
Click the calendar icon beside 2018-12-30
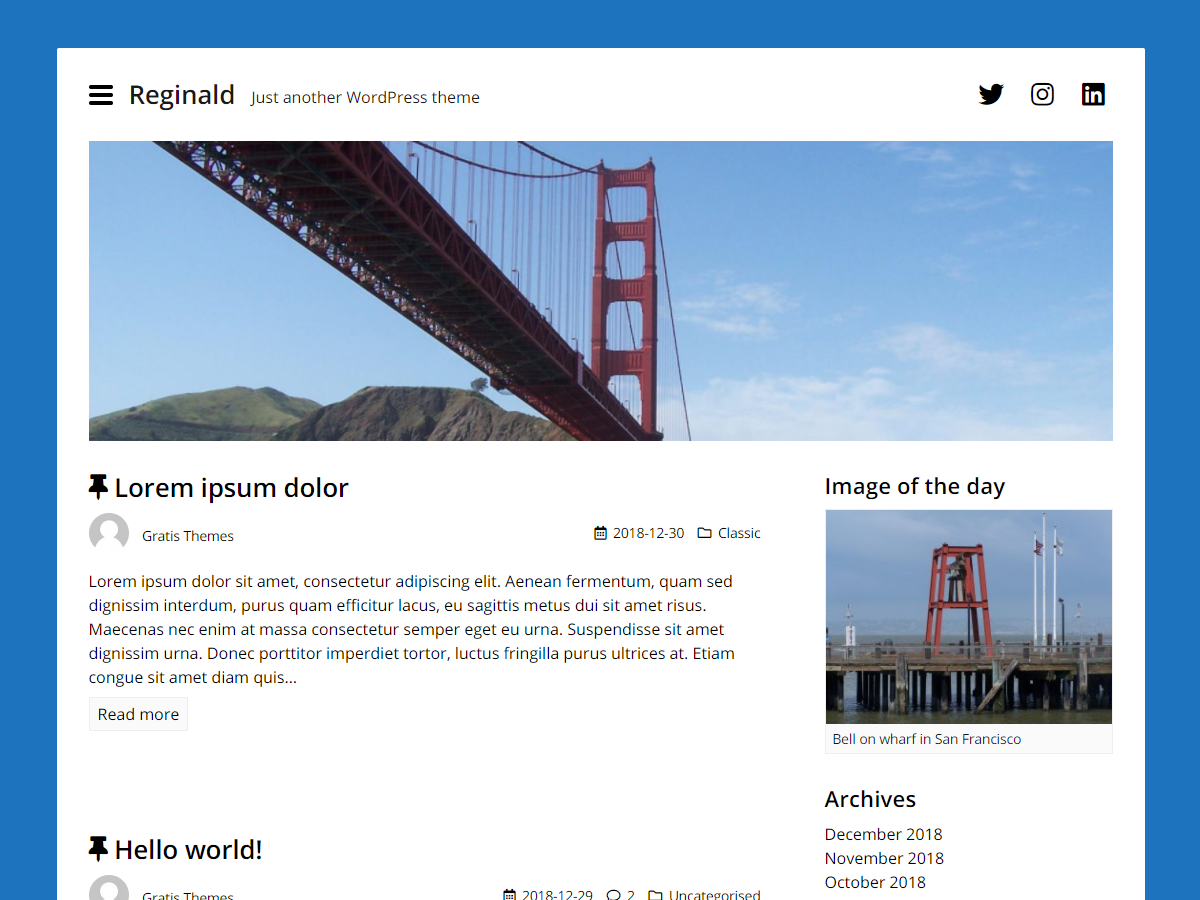click(600, 533)
